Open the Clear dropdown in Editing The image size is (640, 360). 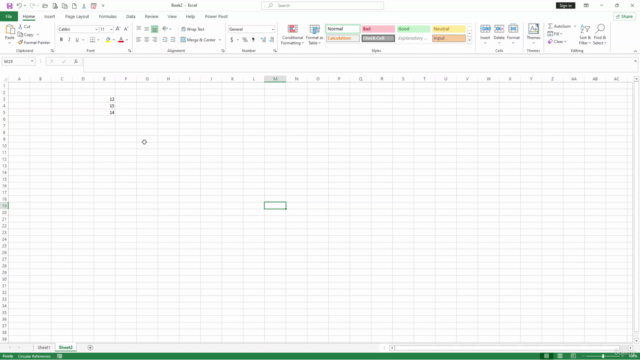[x=558, y=42]
